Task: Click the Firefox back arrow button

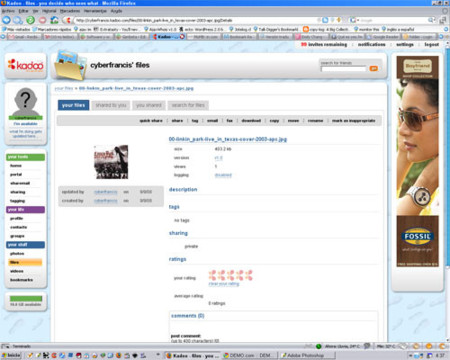Action: (6, 20)
